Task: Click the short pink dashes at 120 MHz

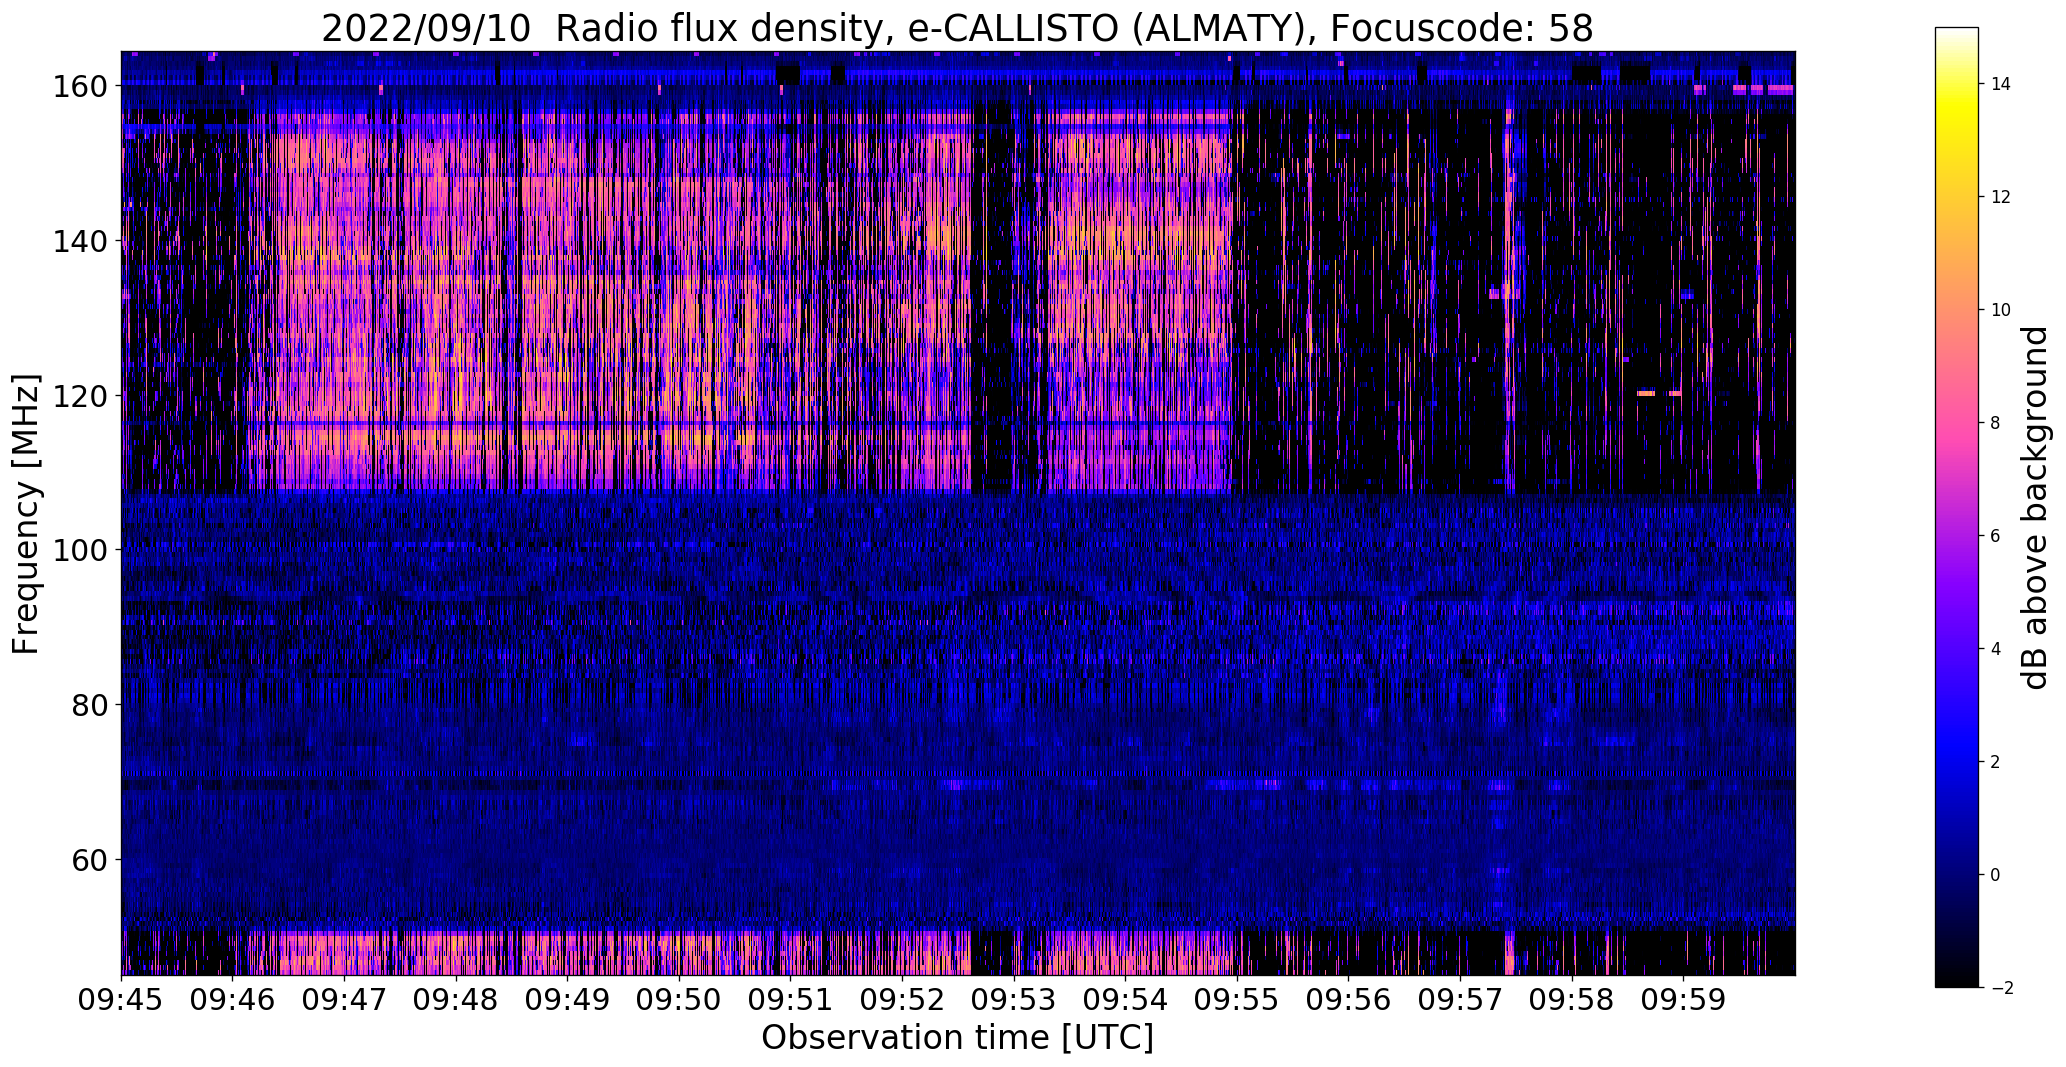Action: coord(1659,394)
